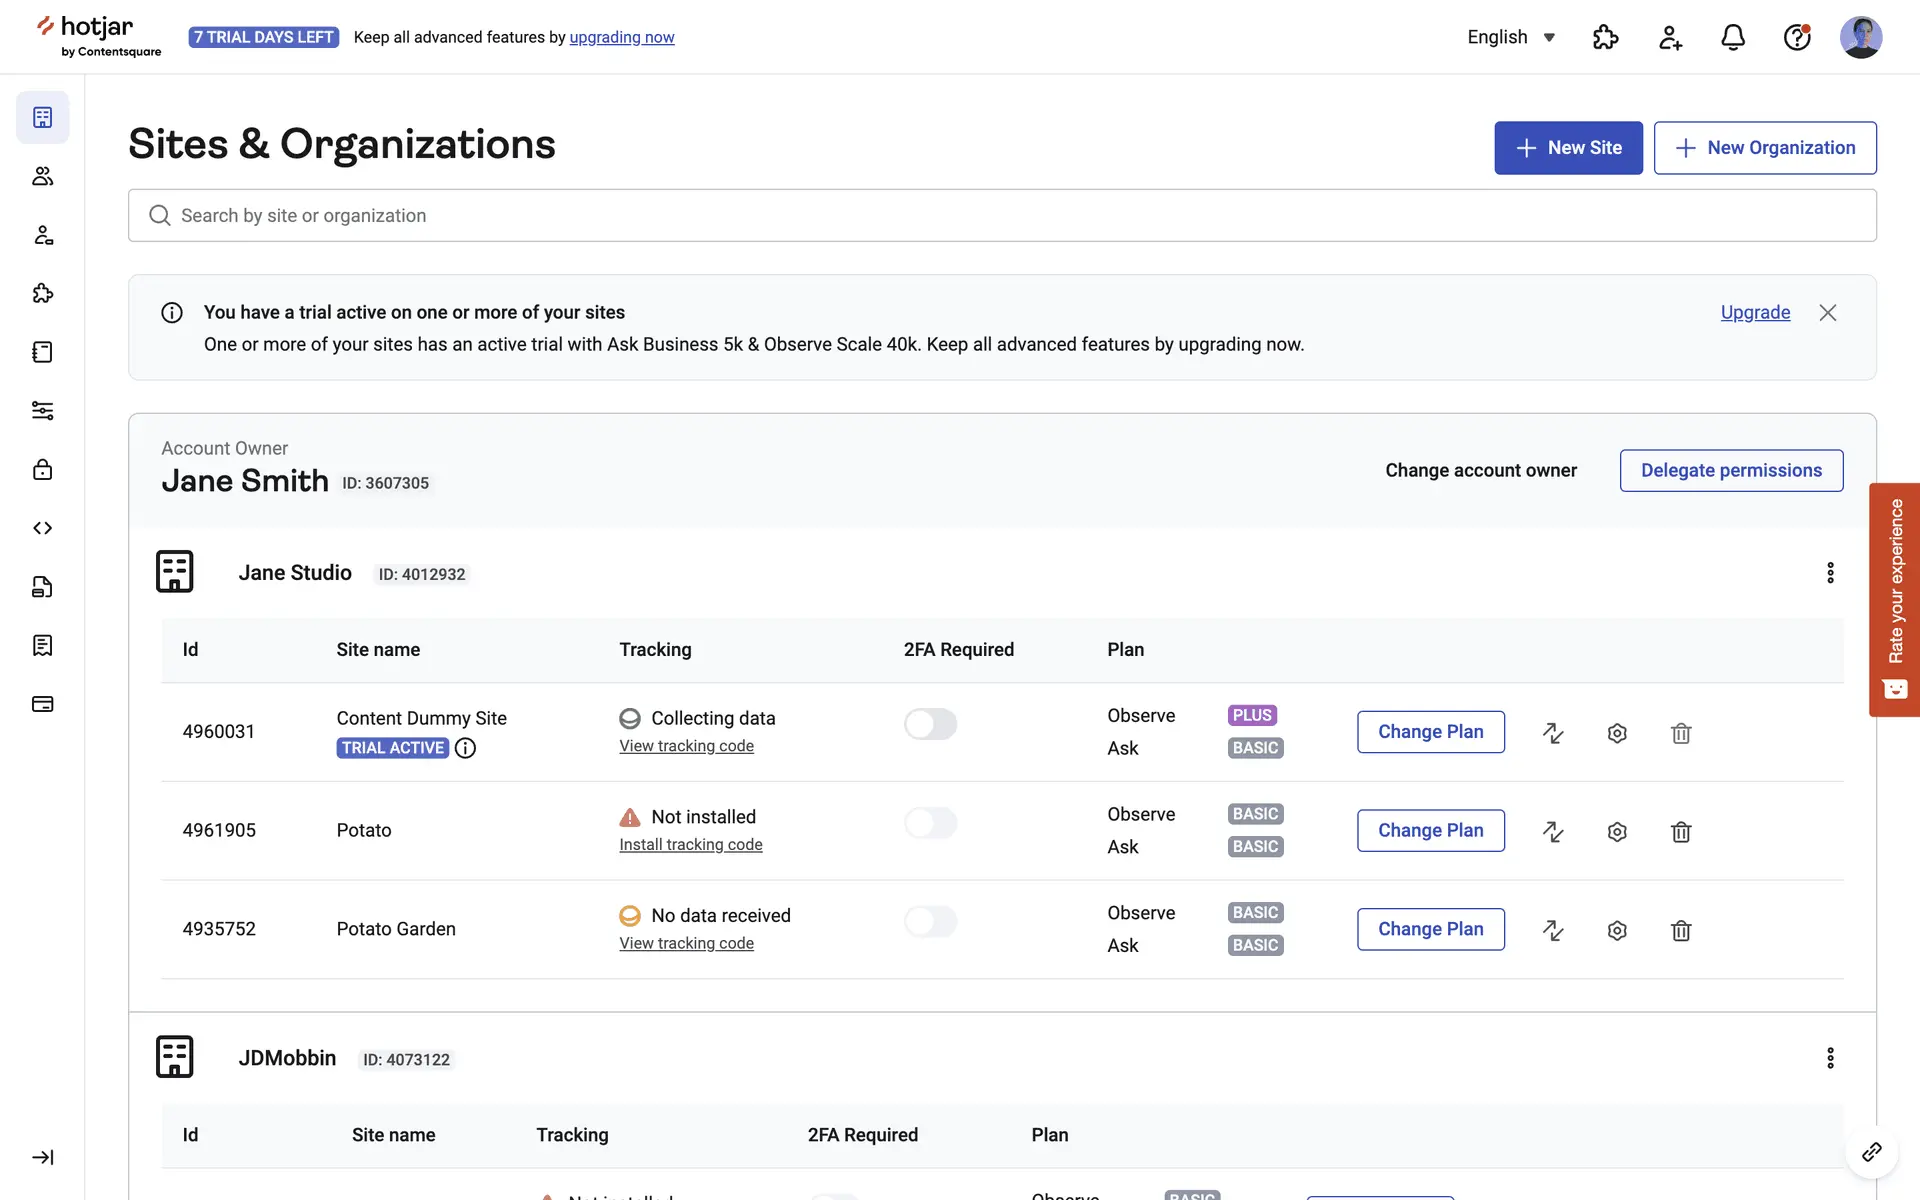
Task: Open JDMobbin three-dot options menu
Action: [x=1830, y=1058]
